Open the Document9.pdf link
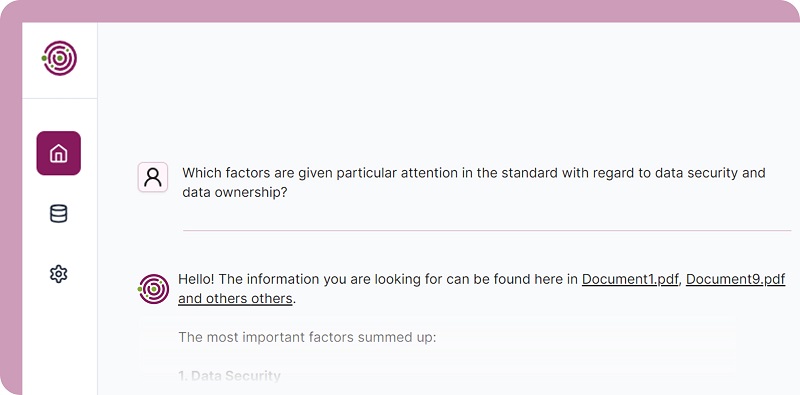 735,279
